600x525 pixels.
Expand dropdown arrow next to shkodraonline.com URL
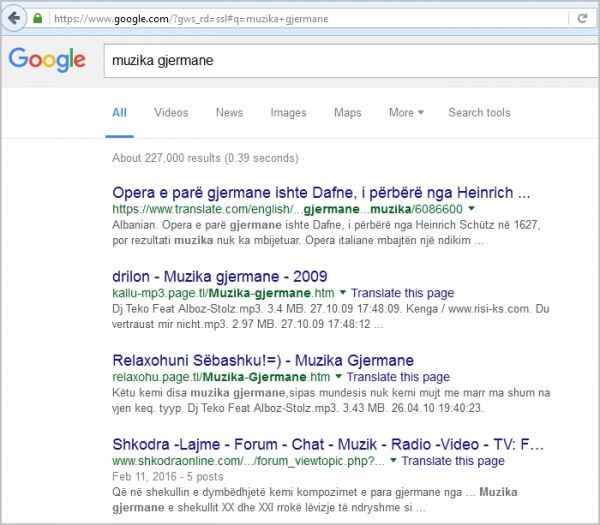click(x=393, y=460)
